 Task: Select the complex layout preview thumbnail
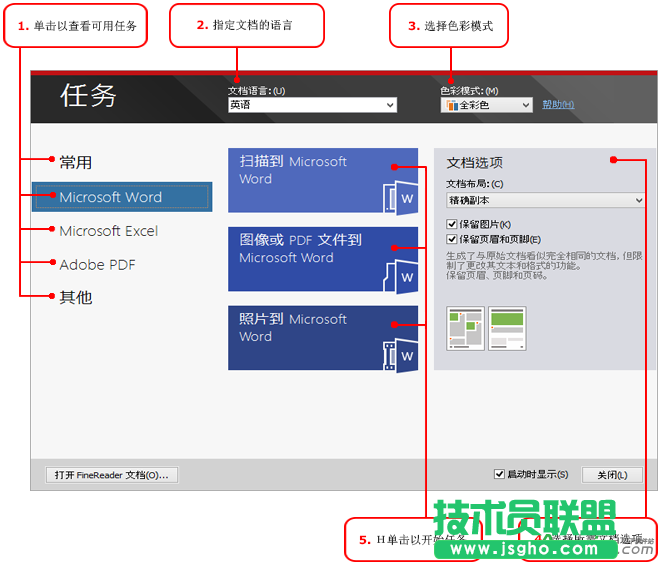pos(465,328)
